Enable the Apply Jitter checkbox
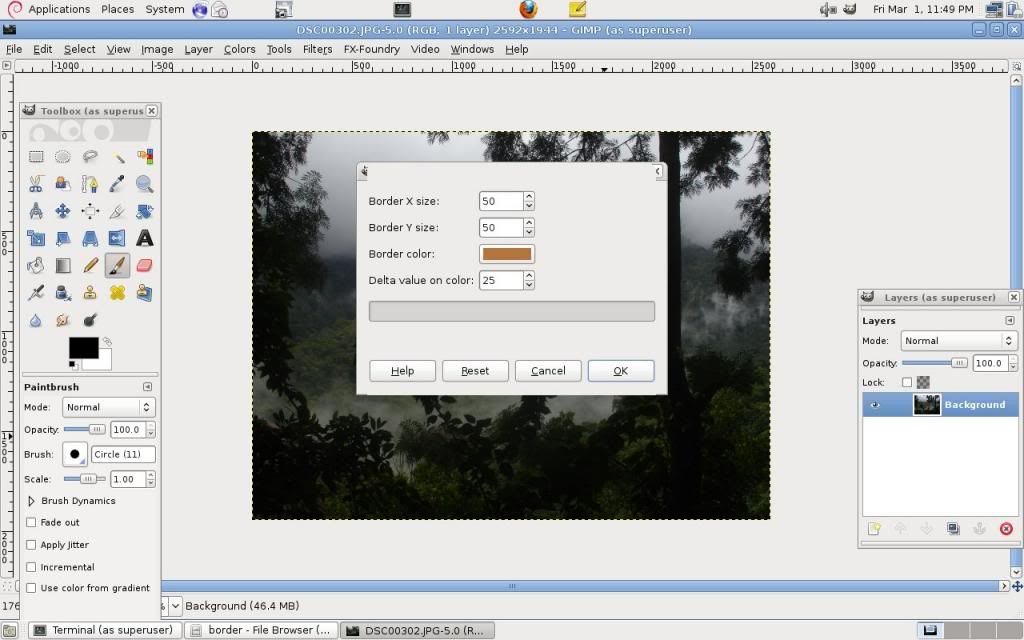Image resolution: width=1024 pixels, height=640 pixels. pyautogui.click(x=31, y=545)
